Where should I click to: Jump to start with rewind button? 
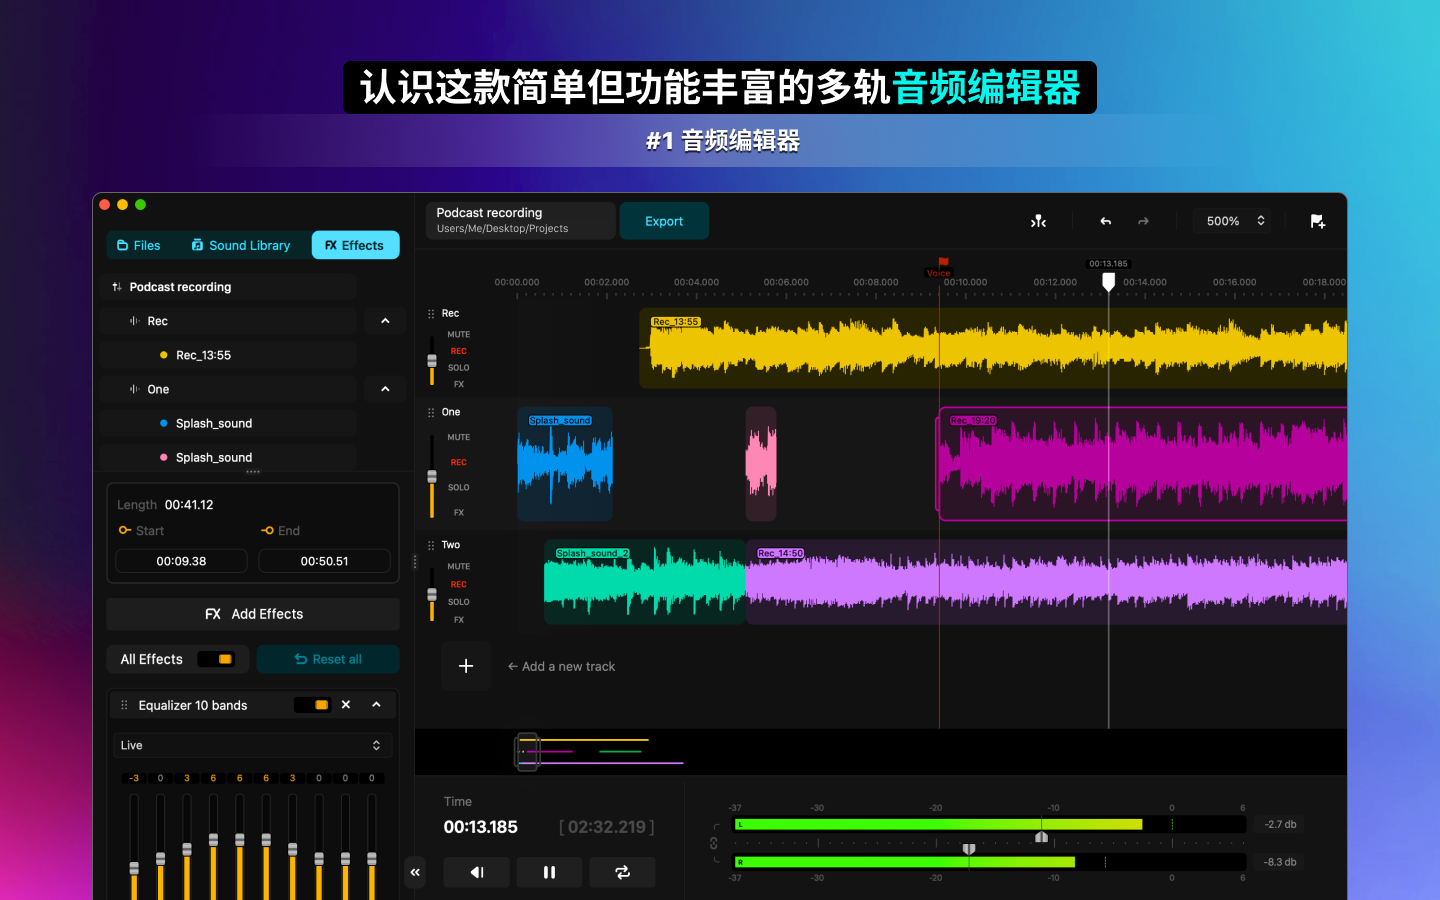477,872
